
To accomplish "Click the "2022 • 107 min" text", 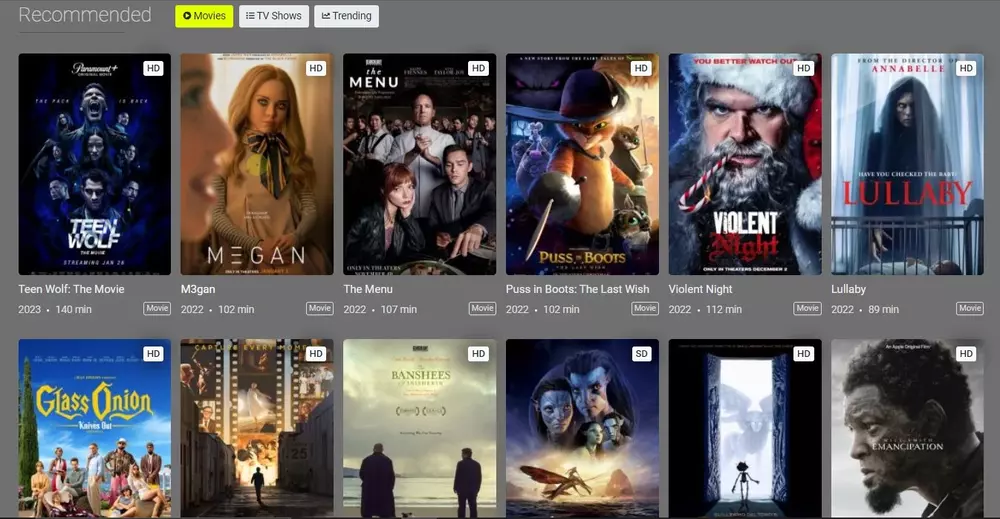I will pos(380,309).
